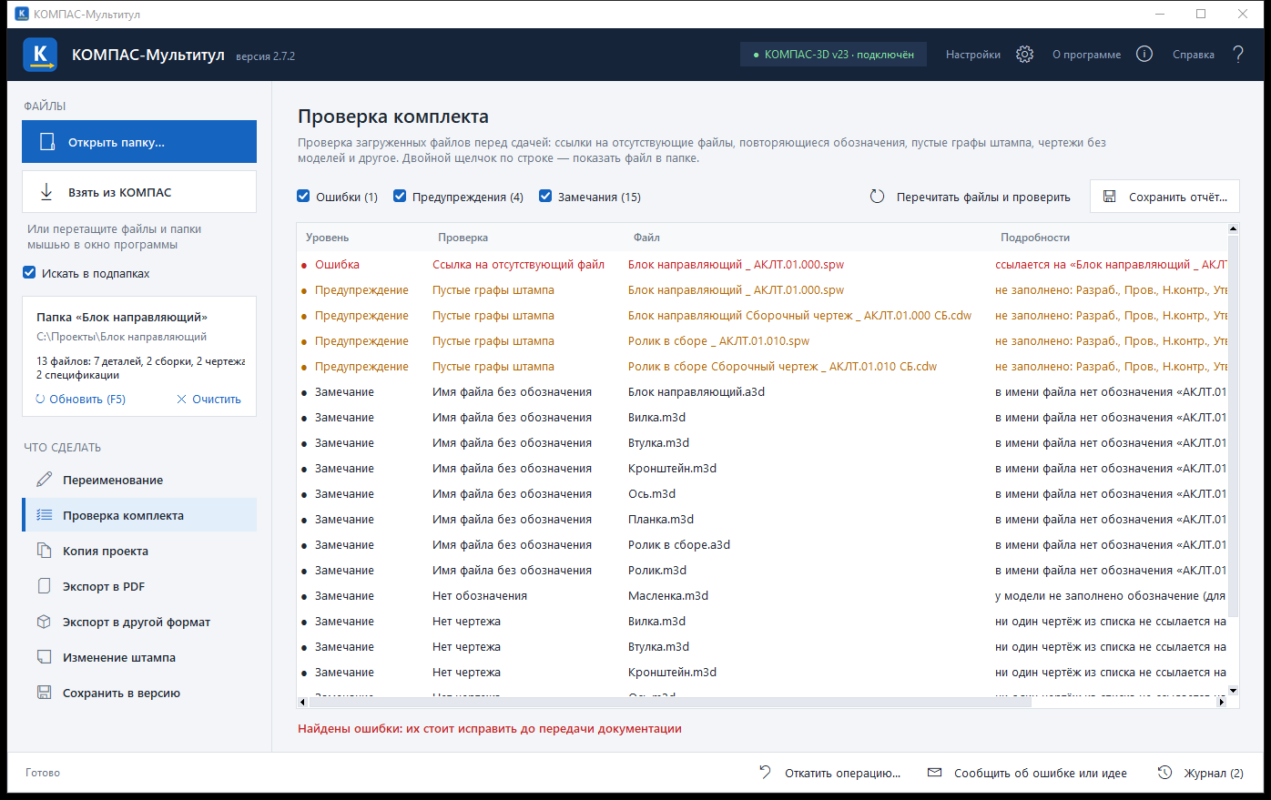This screenshot has width=1271, height=800.
Task: Click the horizontal scrollbar of the results table
Action: 670,703
